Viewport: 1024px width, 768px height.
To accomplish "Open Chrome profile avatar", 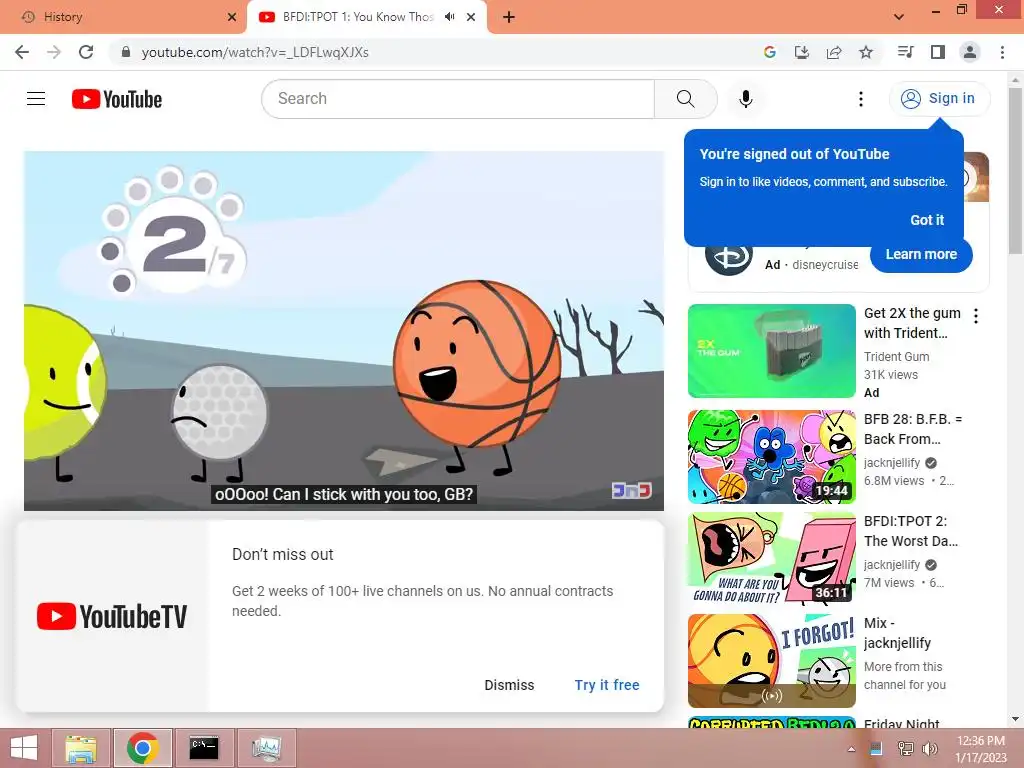I will [970, 52].
